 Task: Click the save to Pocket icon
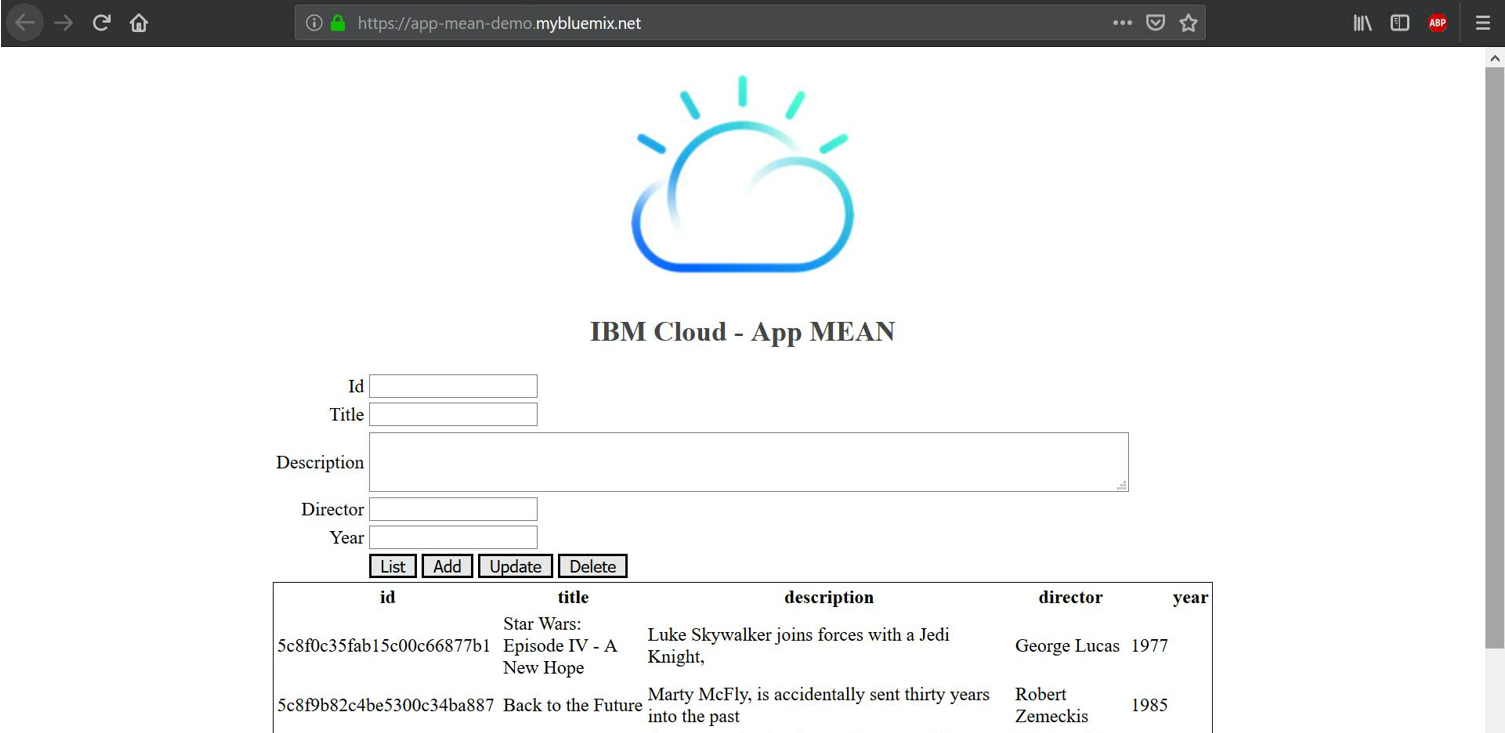click(1155, 21)
